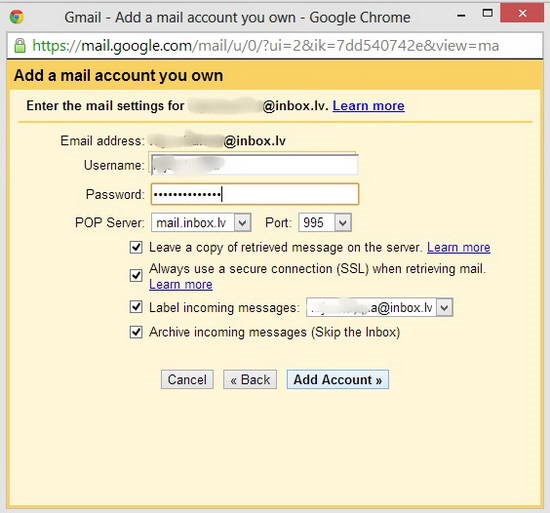Screen dimensions: 550x513
Task: Maximize the Gmail popup window
Action: click(x=488, y=14)
